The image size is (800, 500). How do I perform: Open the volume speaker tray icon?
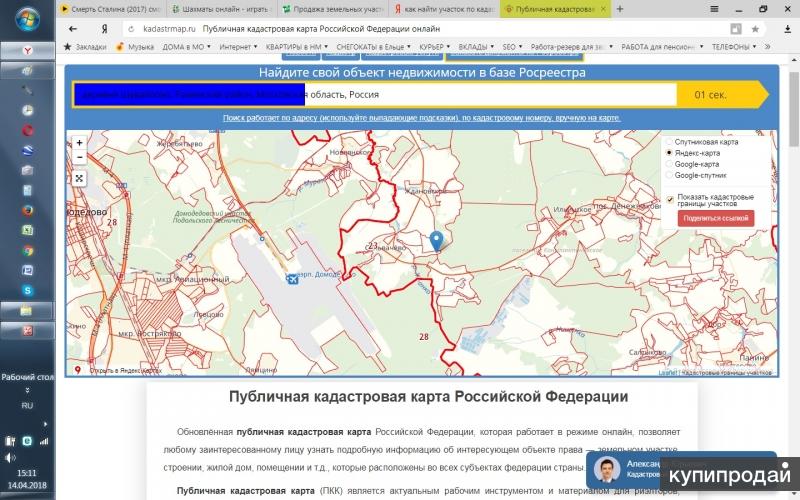coord(10,458)
